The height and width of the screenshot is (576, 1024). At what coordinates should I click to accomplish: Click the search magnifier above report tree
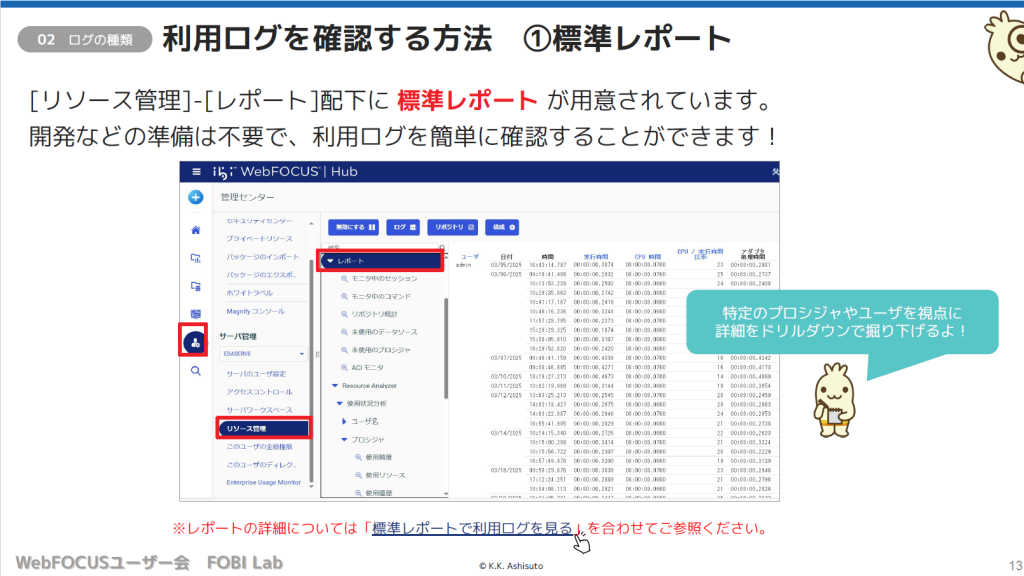click(x=442, y=248)
